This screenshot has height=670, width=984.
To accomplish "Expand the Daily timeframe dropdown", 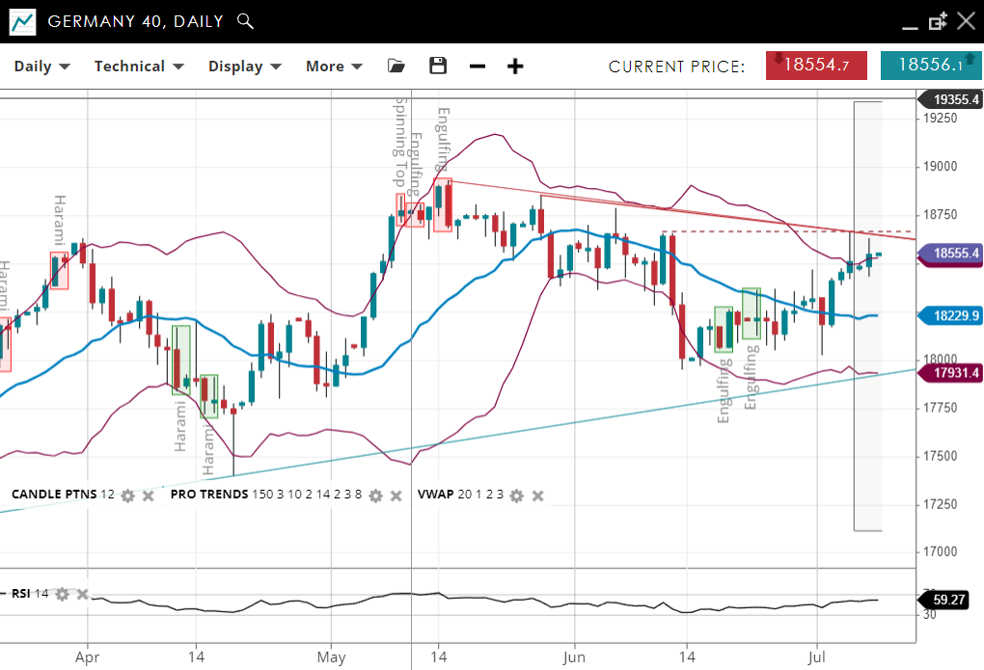I will click(41, 66).
